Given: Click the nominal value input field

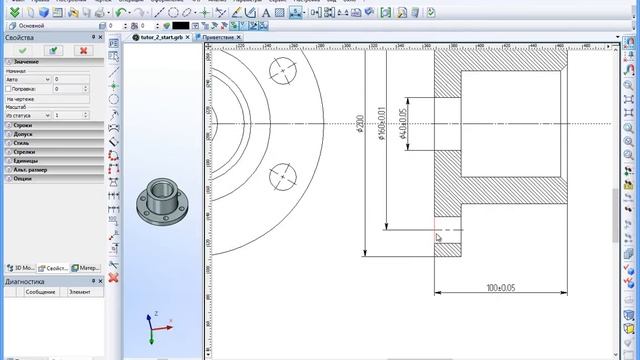Looking at the screenshot, I should pyautogui.click(x=71, y=79).
